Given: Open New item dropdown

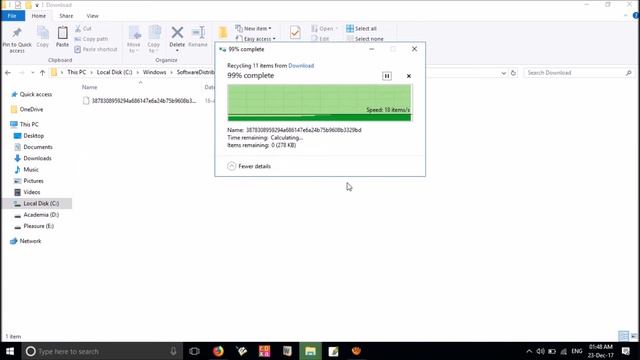Looking at the screenshot, I should pyautogui.click(x=253, y=29).
